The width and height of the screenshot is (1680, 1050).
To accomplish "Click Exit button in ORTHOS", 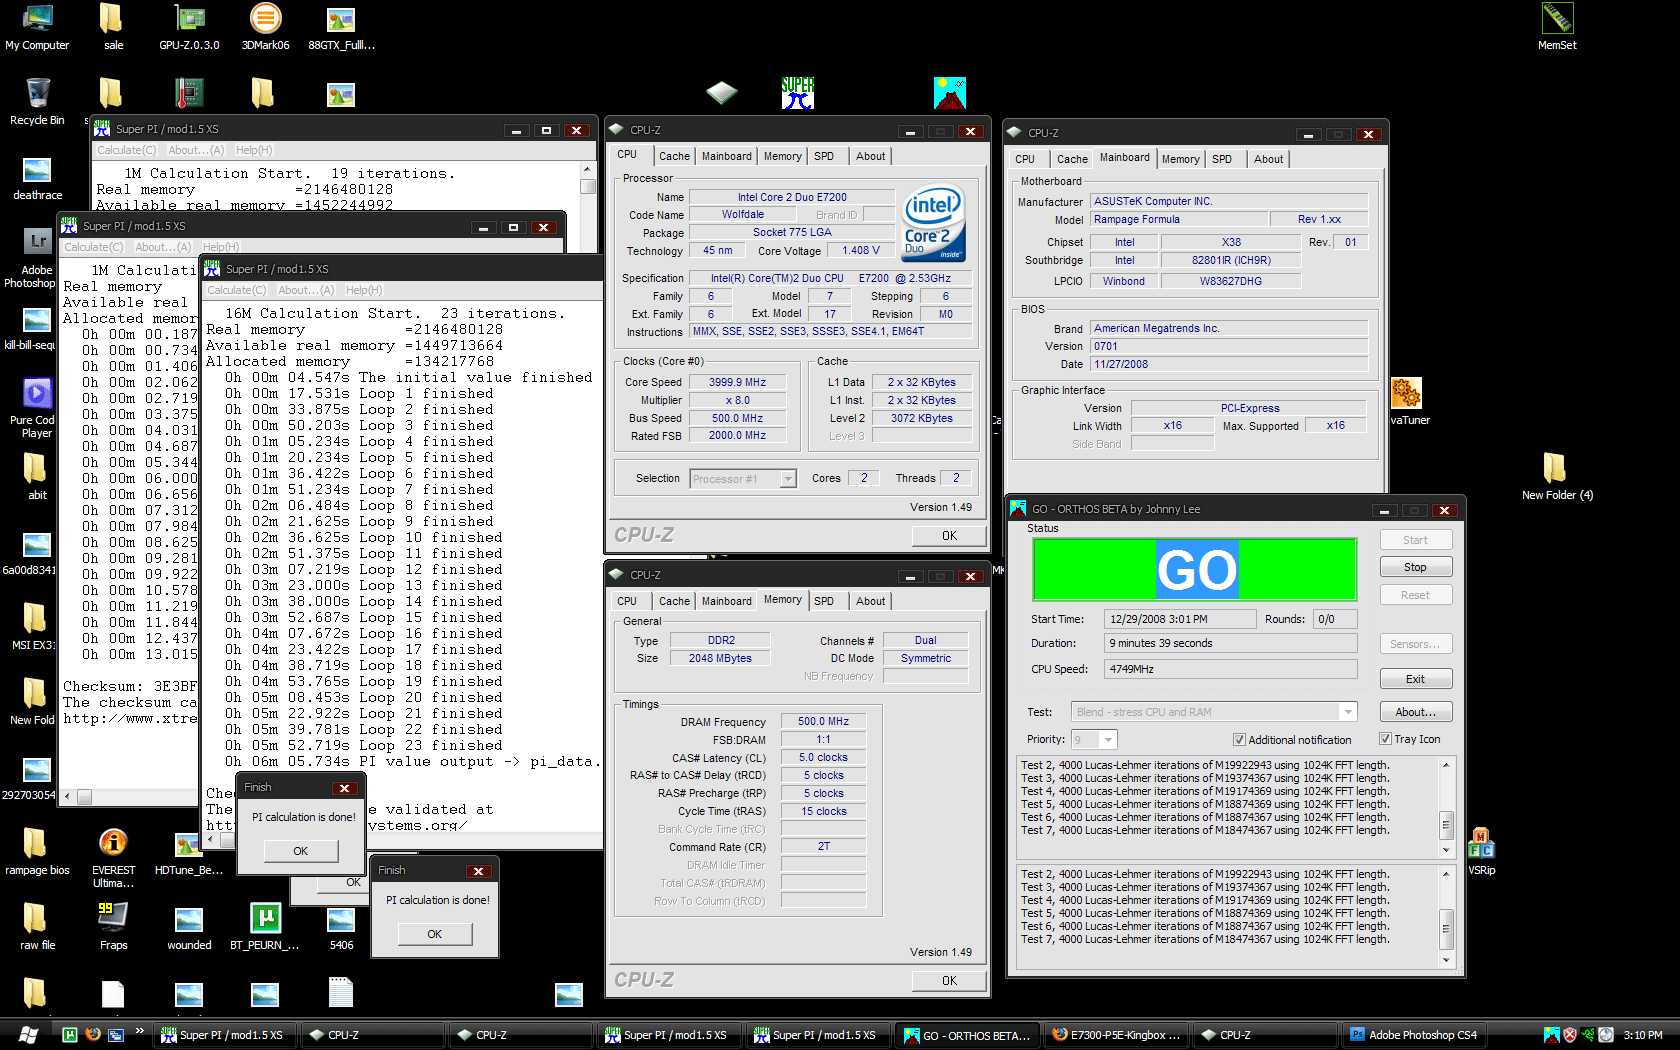I will click(x=1415, y=679).
